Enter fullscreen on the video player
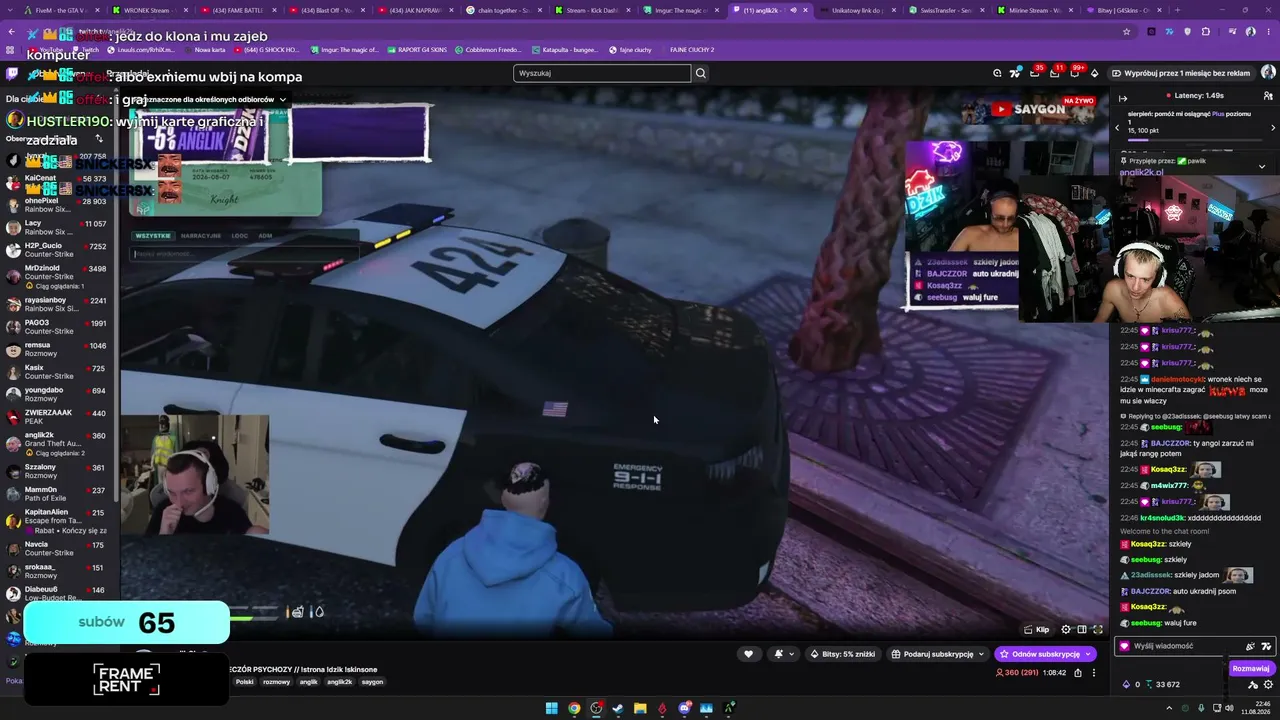Screen dimensions: 1280x720 [1098, 630]
